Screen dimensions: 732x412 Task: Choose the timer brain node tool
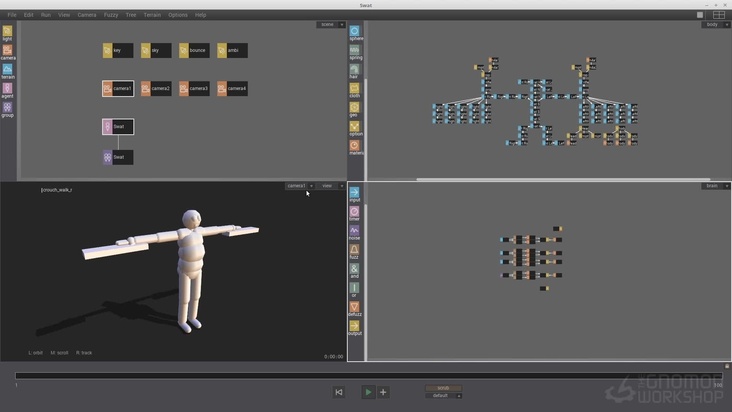pyautogui.click(x=354, y=214)
